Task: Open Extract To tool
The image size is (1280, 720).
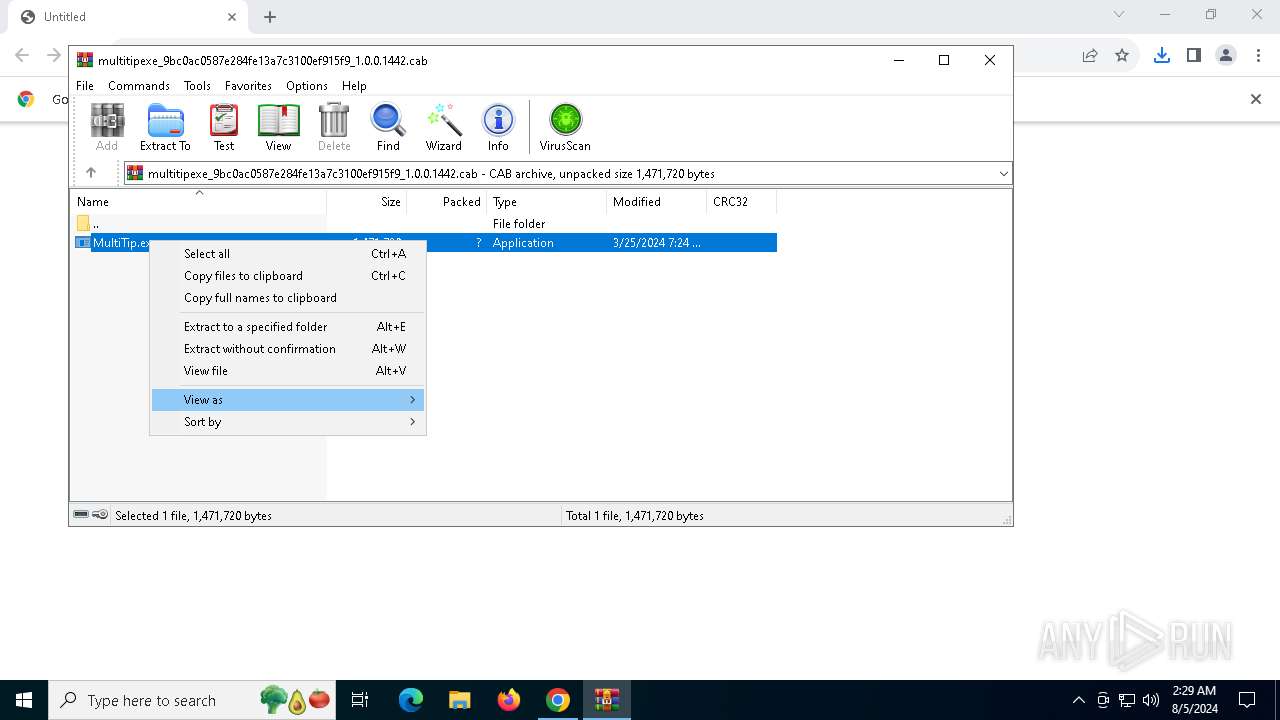Action: pos(165,127)
